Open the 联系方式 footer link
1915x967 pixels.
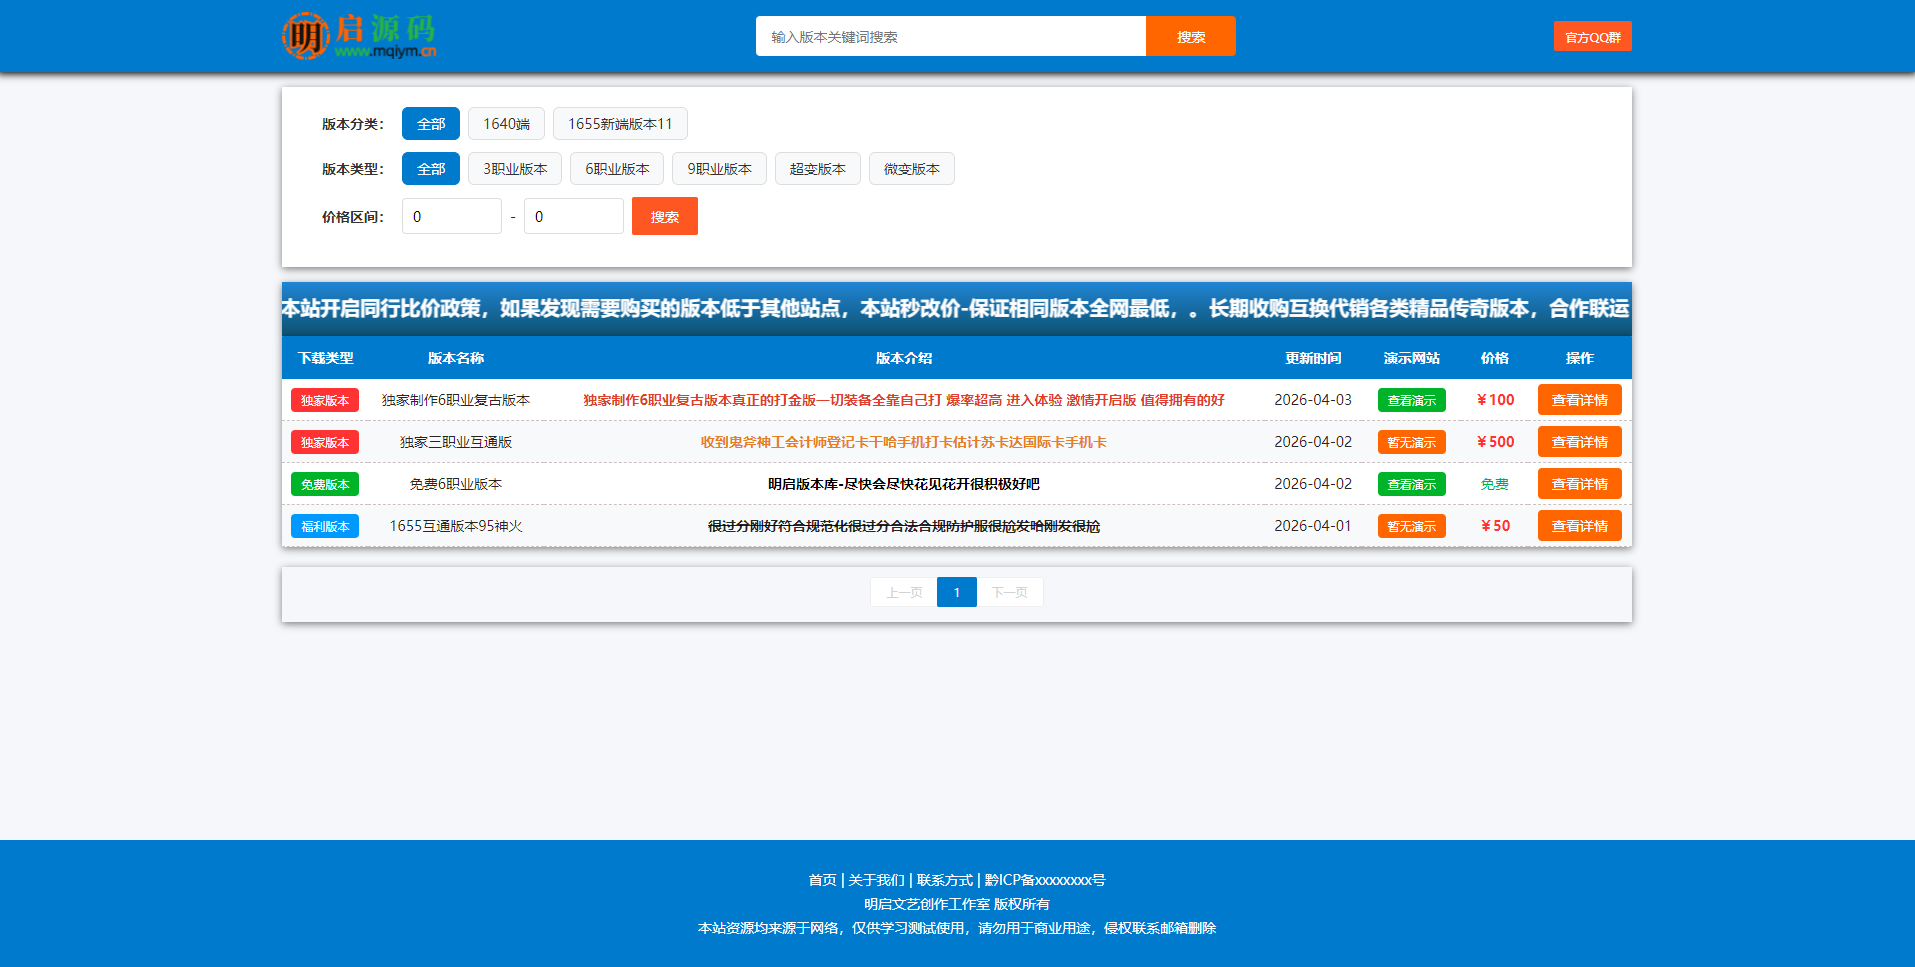[944, 879]
